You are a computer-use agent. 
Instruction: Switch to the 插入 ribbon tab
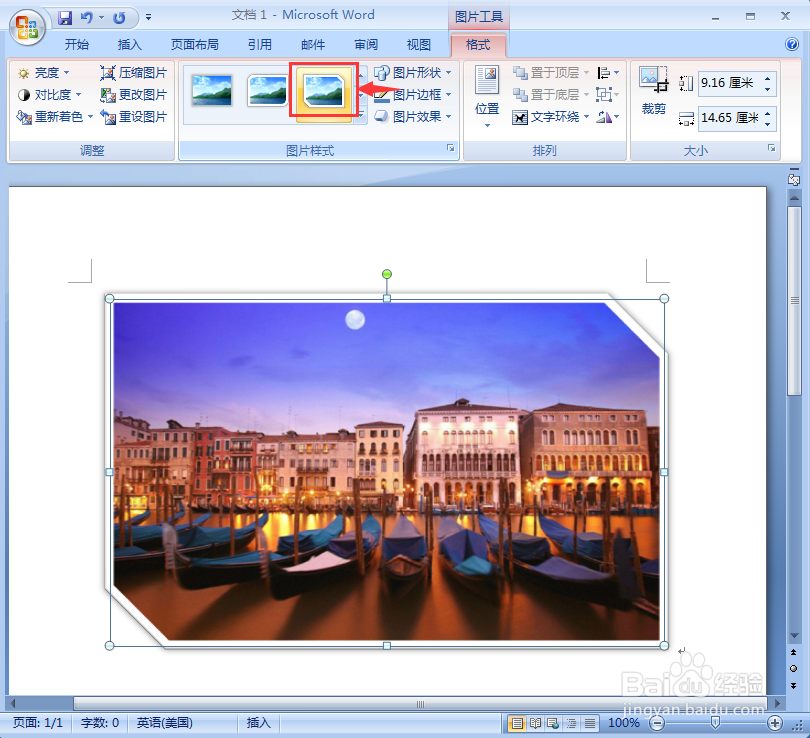129,44
